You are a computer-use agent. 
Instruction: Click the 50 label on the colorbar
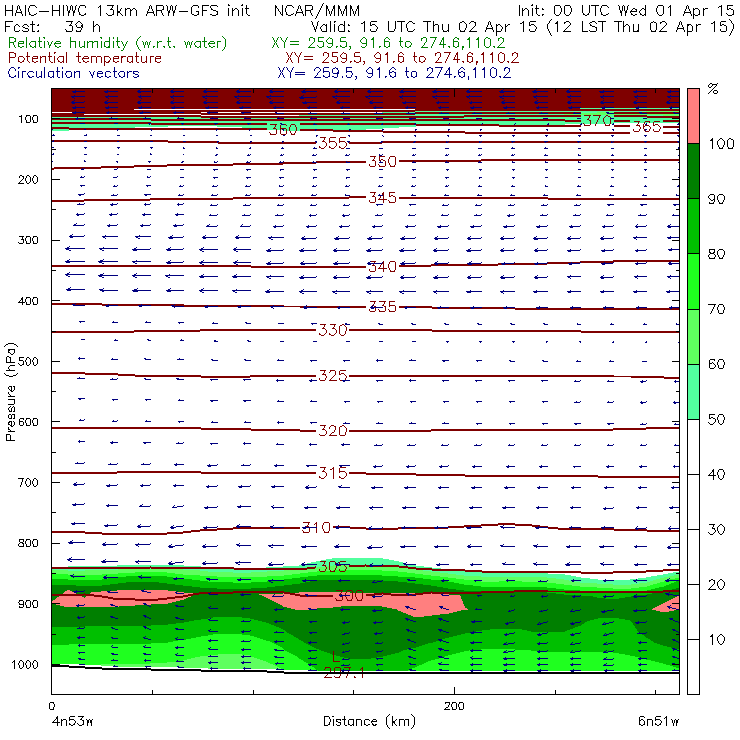pyautogui.click(x=716, y=420)
